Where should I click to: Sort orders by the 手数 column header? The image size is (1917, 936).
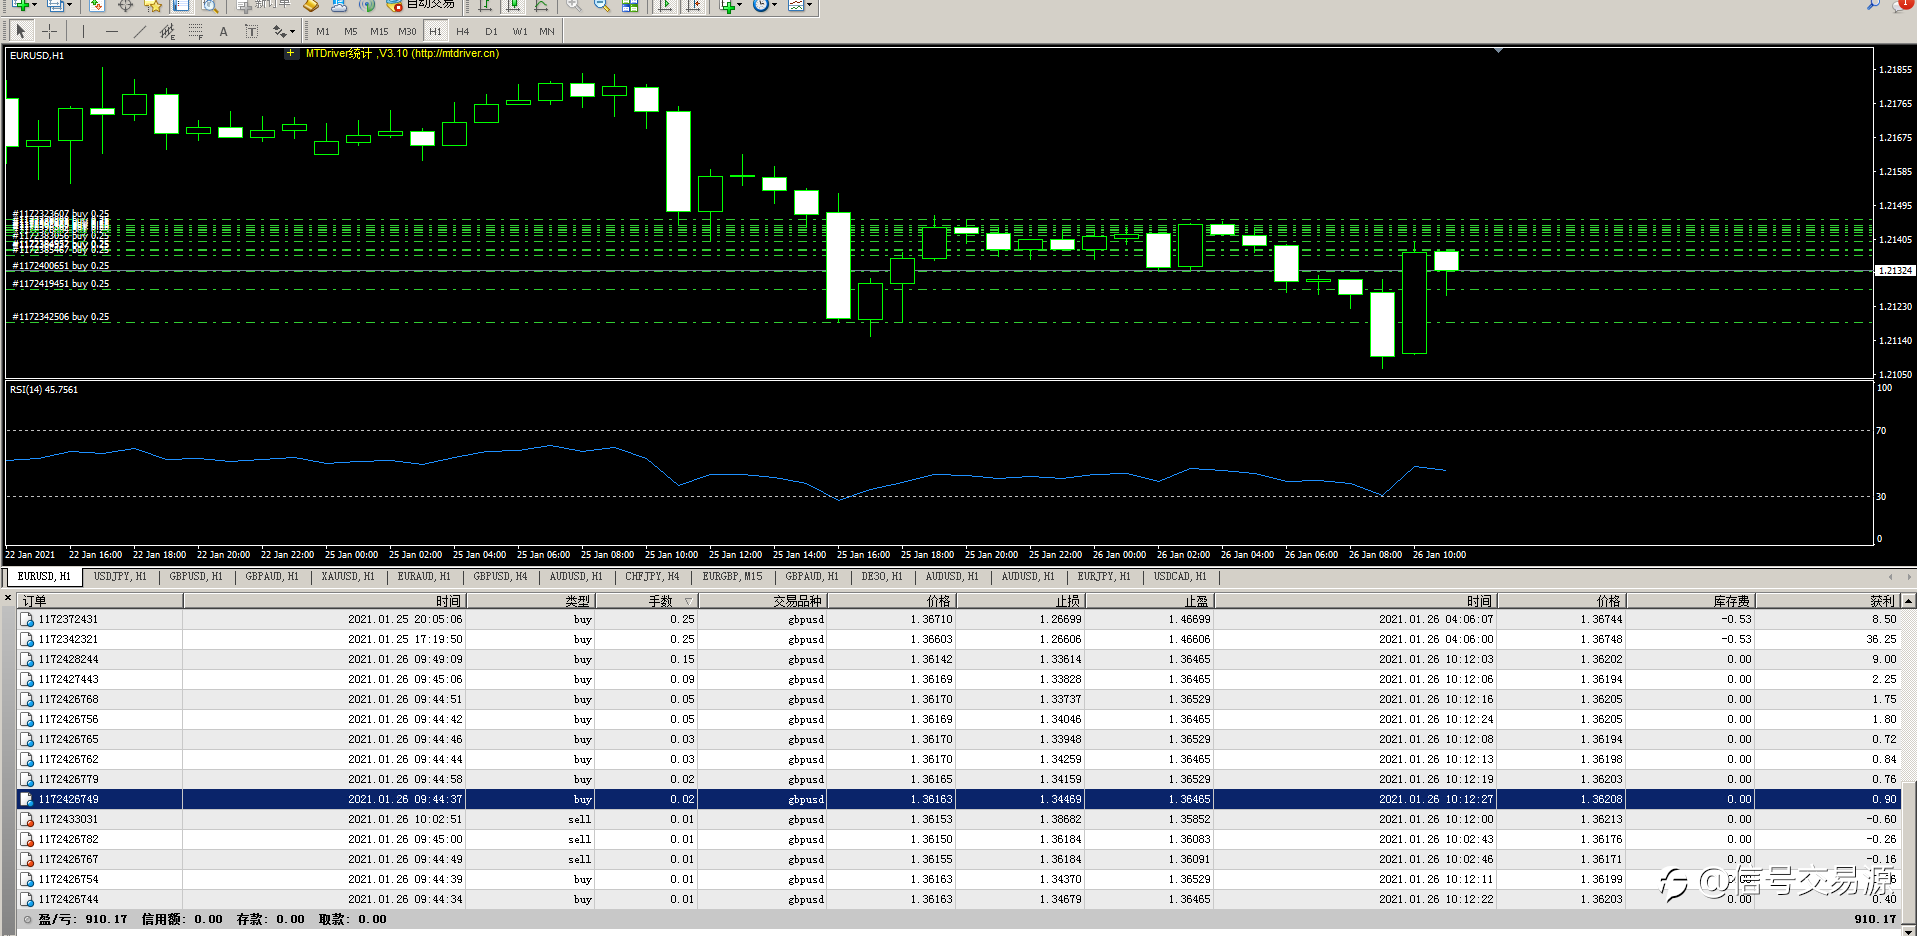(660, 601)
